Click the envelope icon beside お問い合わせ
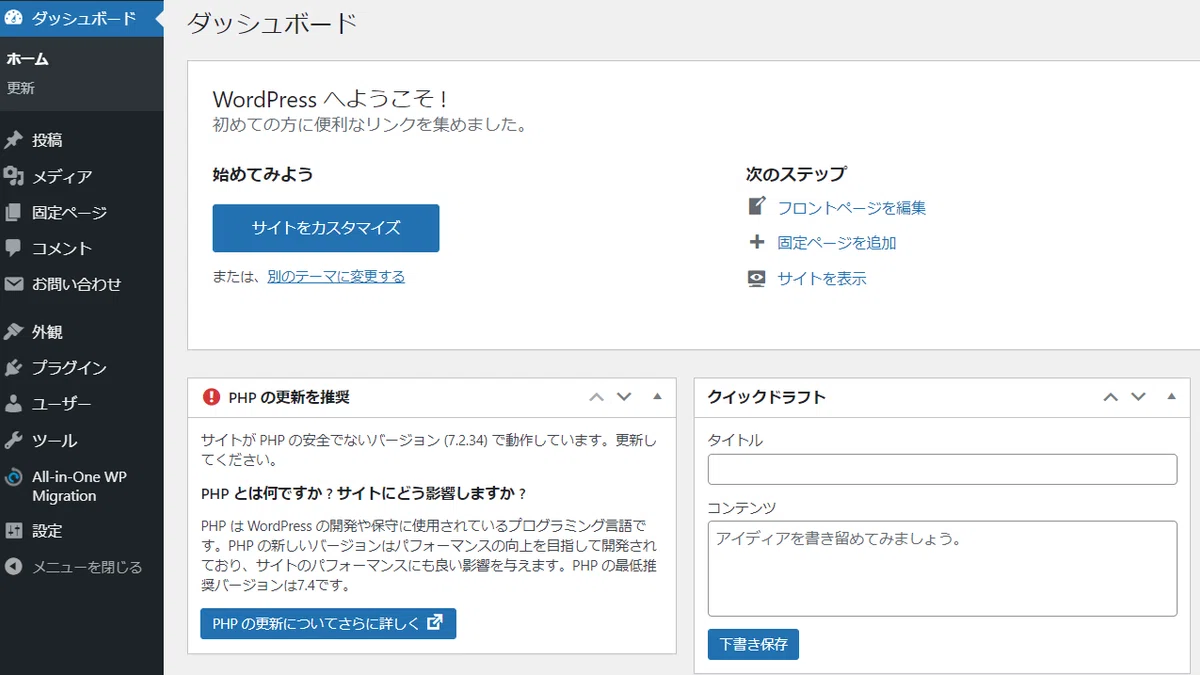Image resolution: width=1200 pixels, height=675 pixels. click(14, 284)
